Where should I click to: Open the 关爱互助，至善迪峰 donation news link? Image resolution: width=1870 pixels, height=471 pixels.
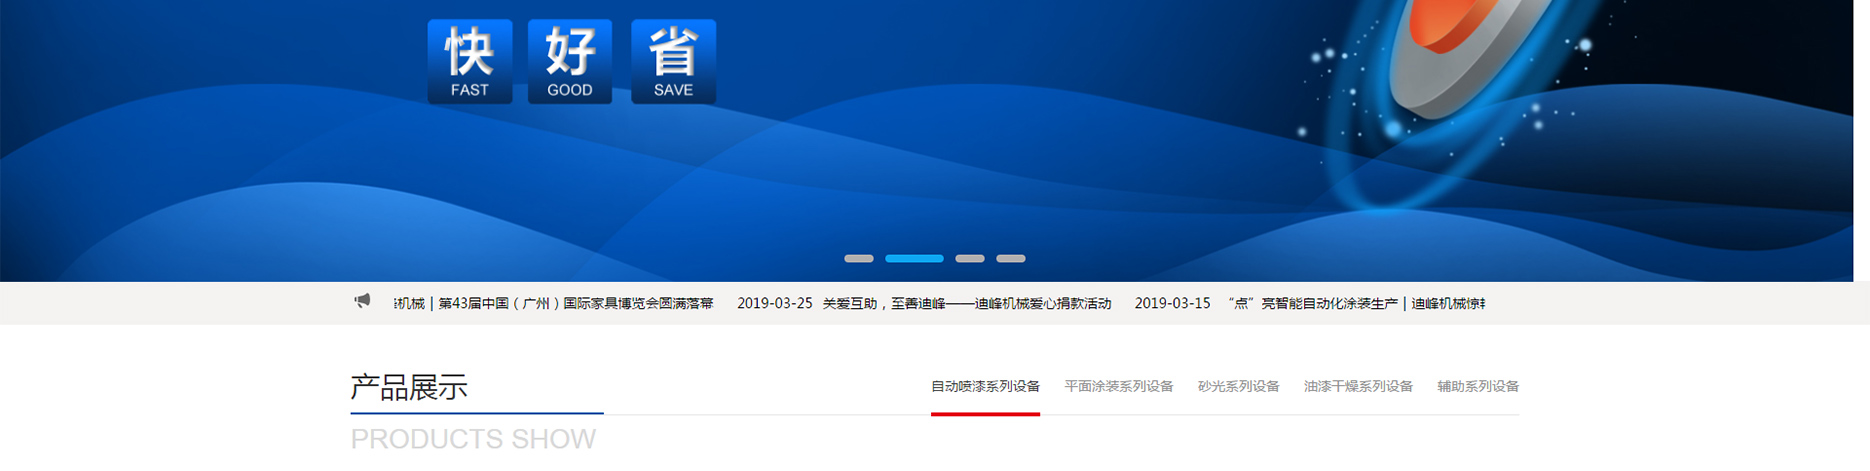pos(966,304)
